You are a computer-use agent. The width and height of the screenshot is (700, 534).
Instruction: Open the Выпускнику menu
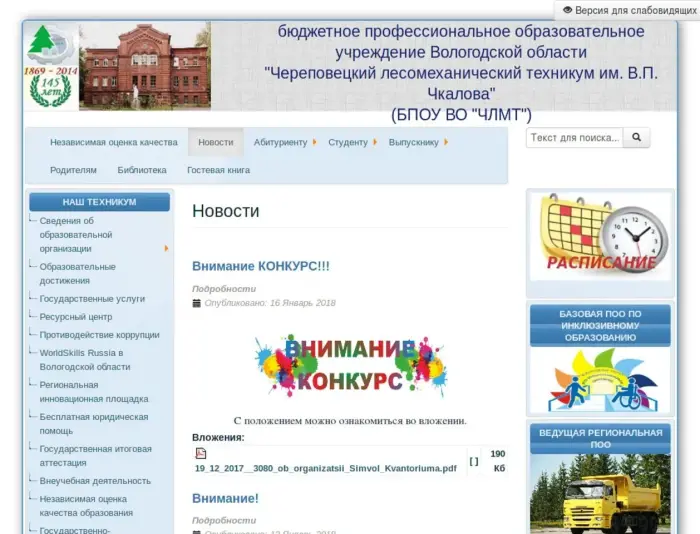click(413, 142)
